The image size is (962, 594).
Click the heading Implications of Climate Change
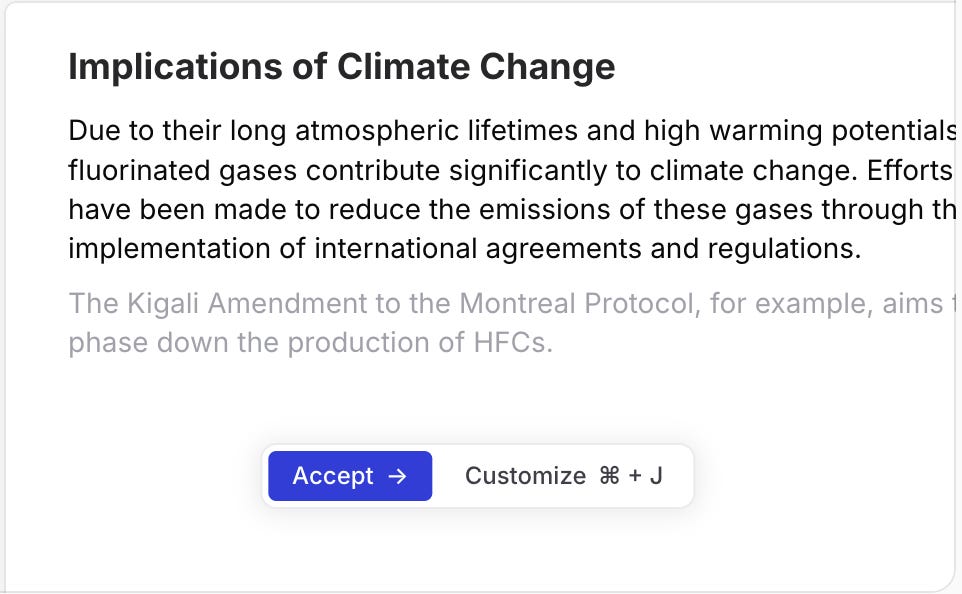tap(341, 67)
